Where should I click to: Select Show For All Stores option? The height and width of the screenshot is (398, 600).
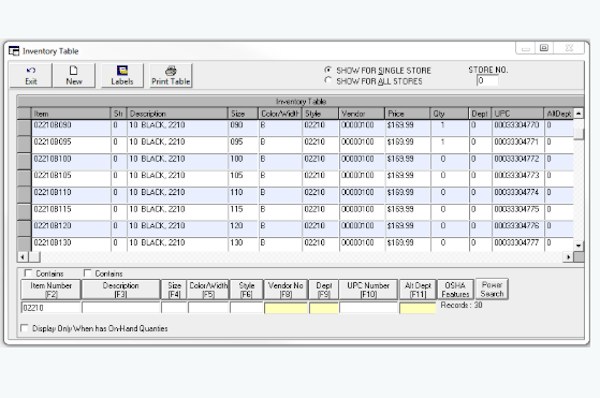(x=328, y=81)
